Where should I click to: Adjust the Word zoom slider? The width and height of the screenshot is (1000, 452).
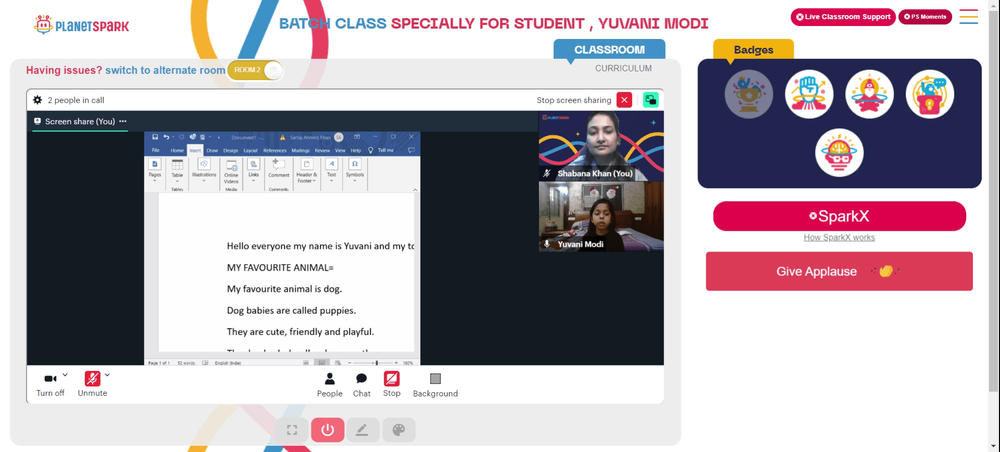(x=377, y=363)
